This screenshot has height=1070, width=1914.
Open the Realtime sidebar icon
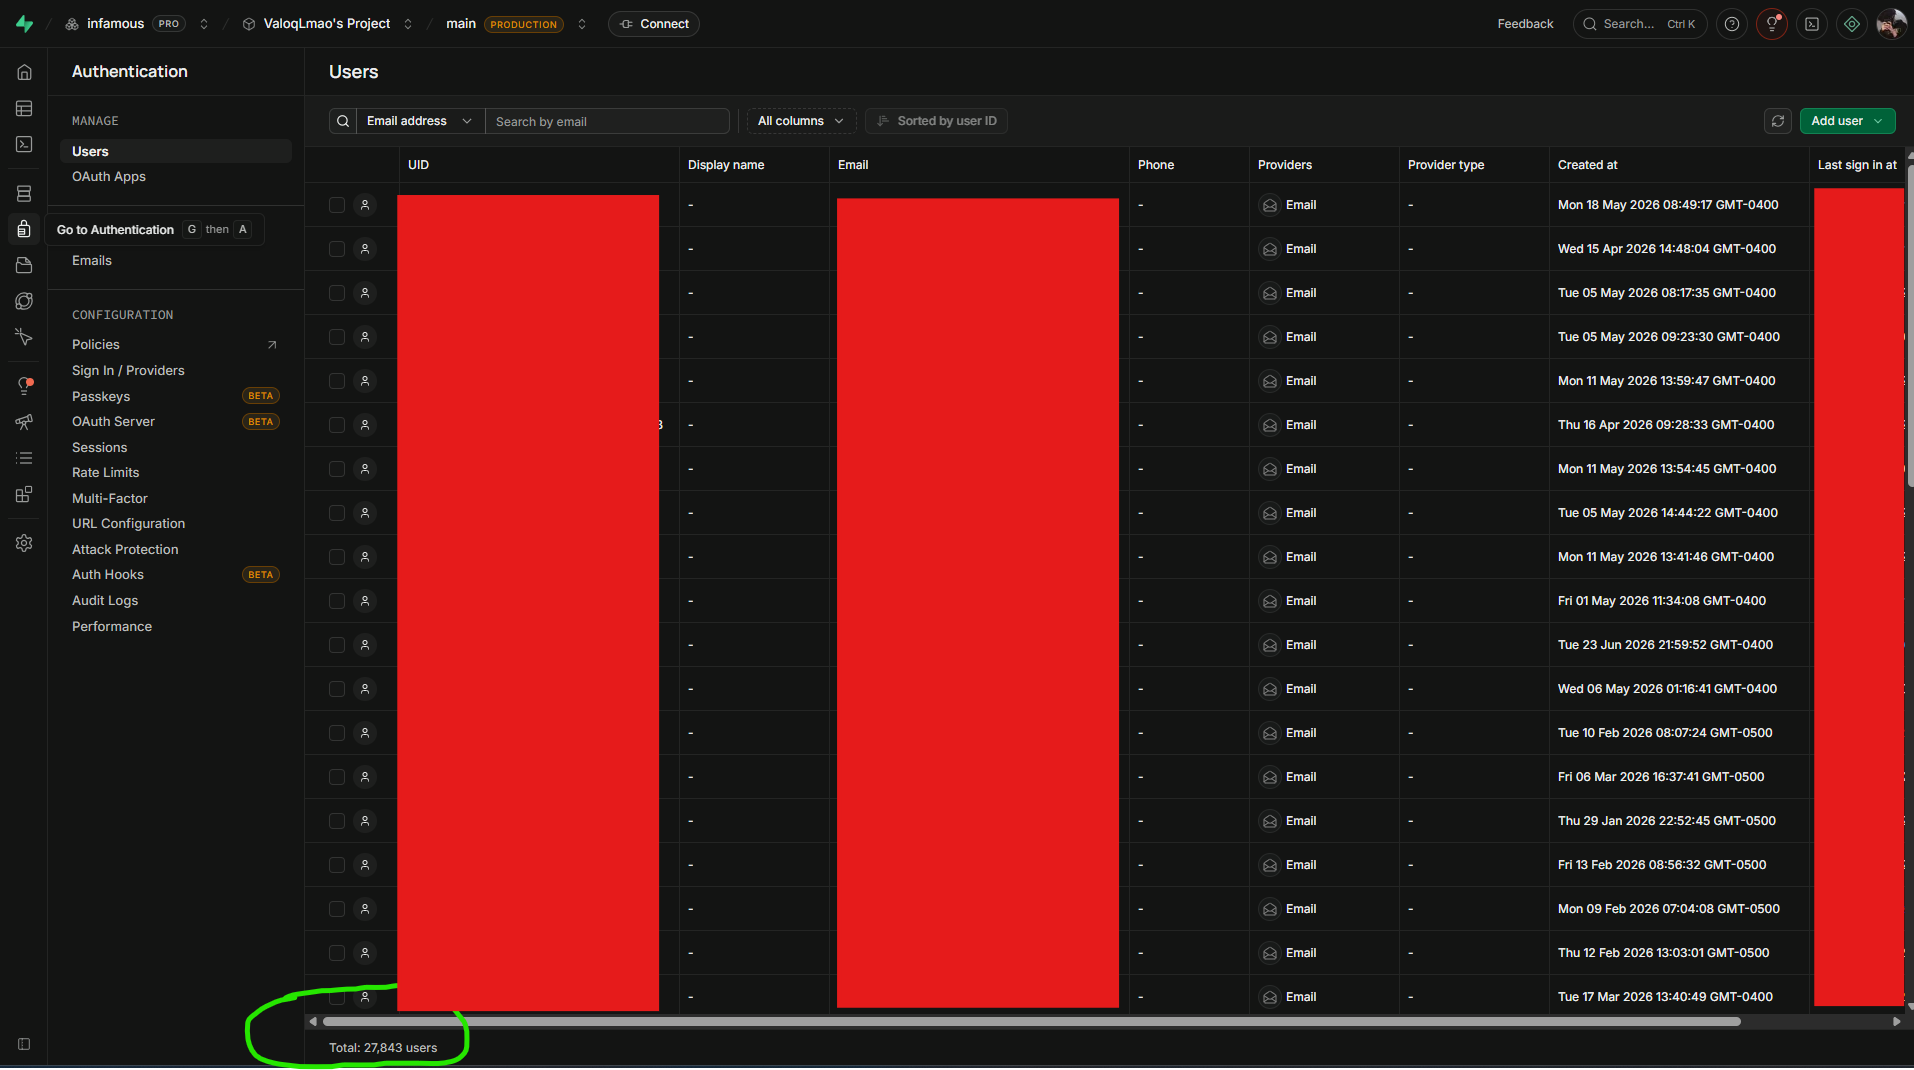pos(25,337)
